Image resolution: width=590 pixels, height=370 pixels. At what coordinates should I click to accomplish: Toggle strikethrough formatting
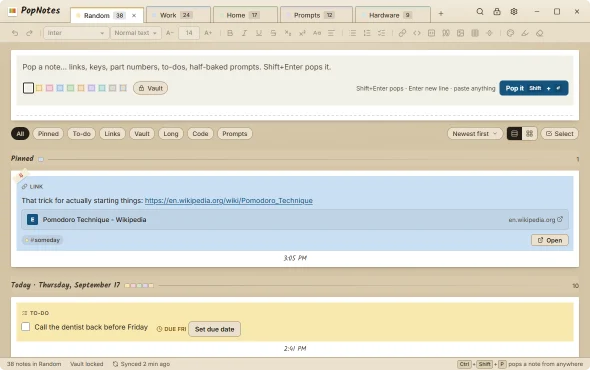(273, 33)
